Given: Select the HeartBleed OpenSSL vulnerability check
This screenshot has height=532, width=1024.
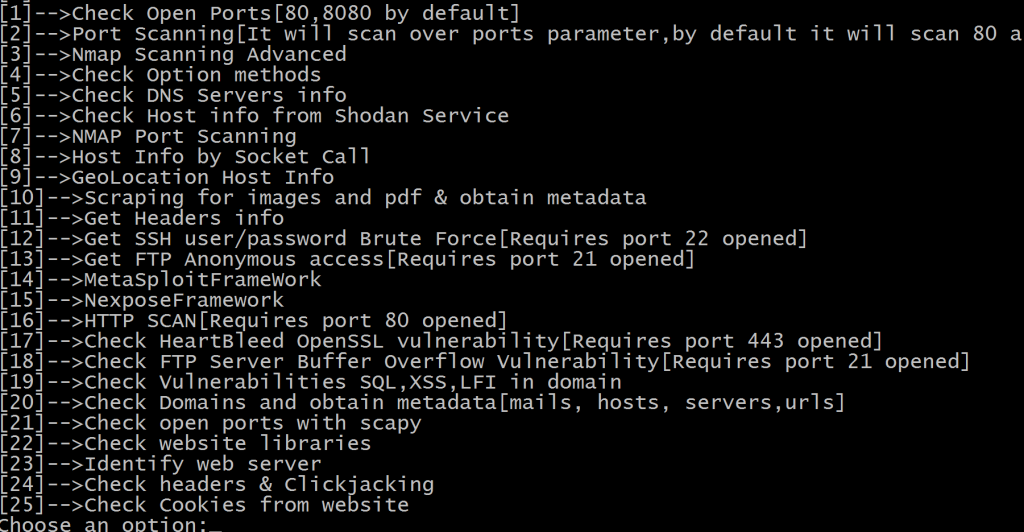Looking at the screenshot, I should [440, 341].
